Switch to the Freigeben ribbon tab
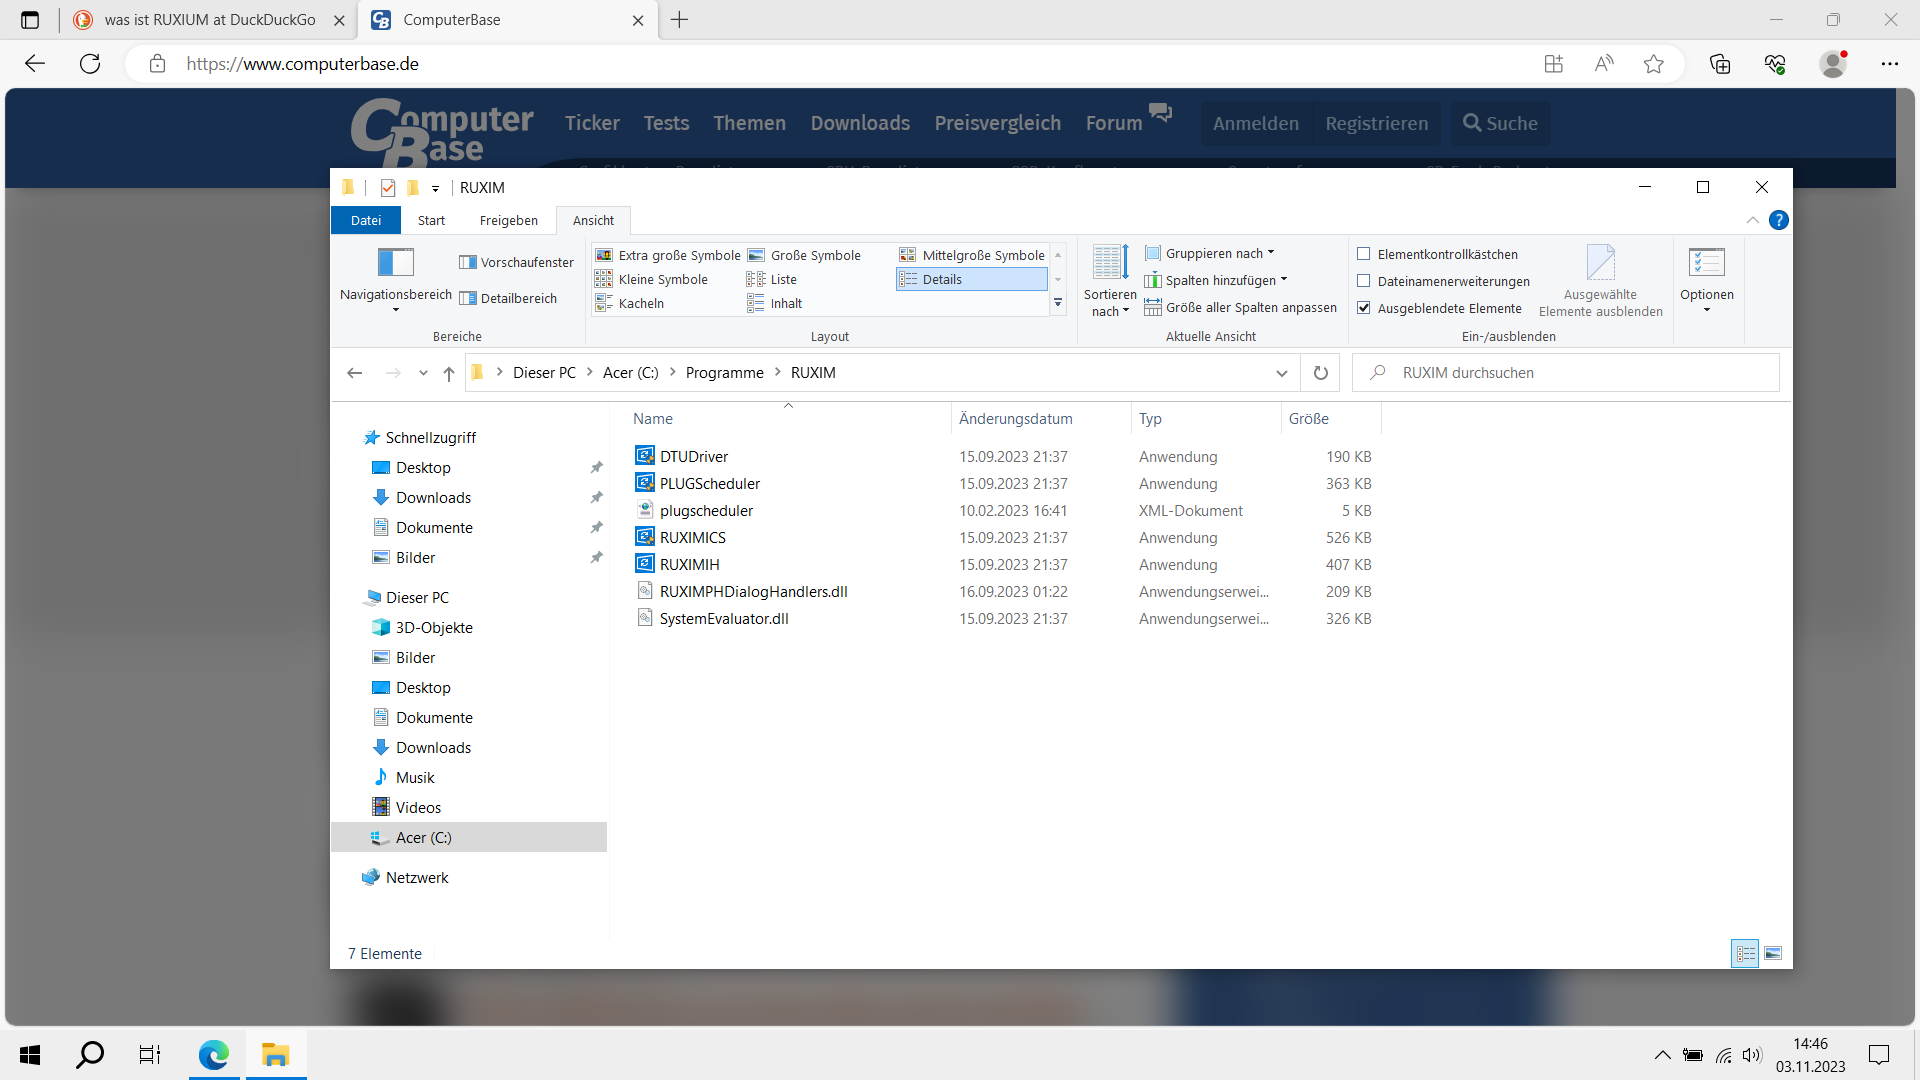 [508, 220]
